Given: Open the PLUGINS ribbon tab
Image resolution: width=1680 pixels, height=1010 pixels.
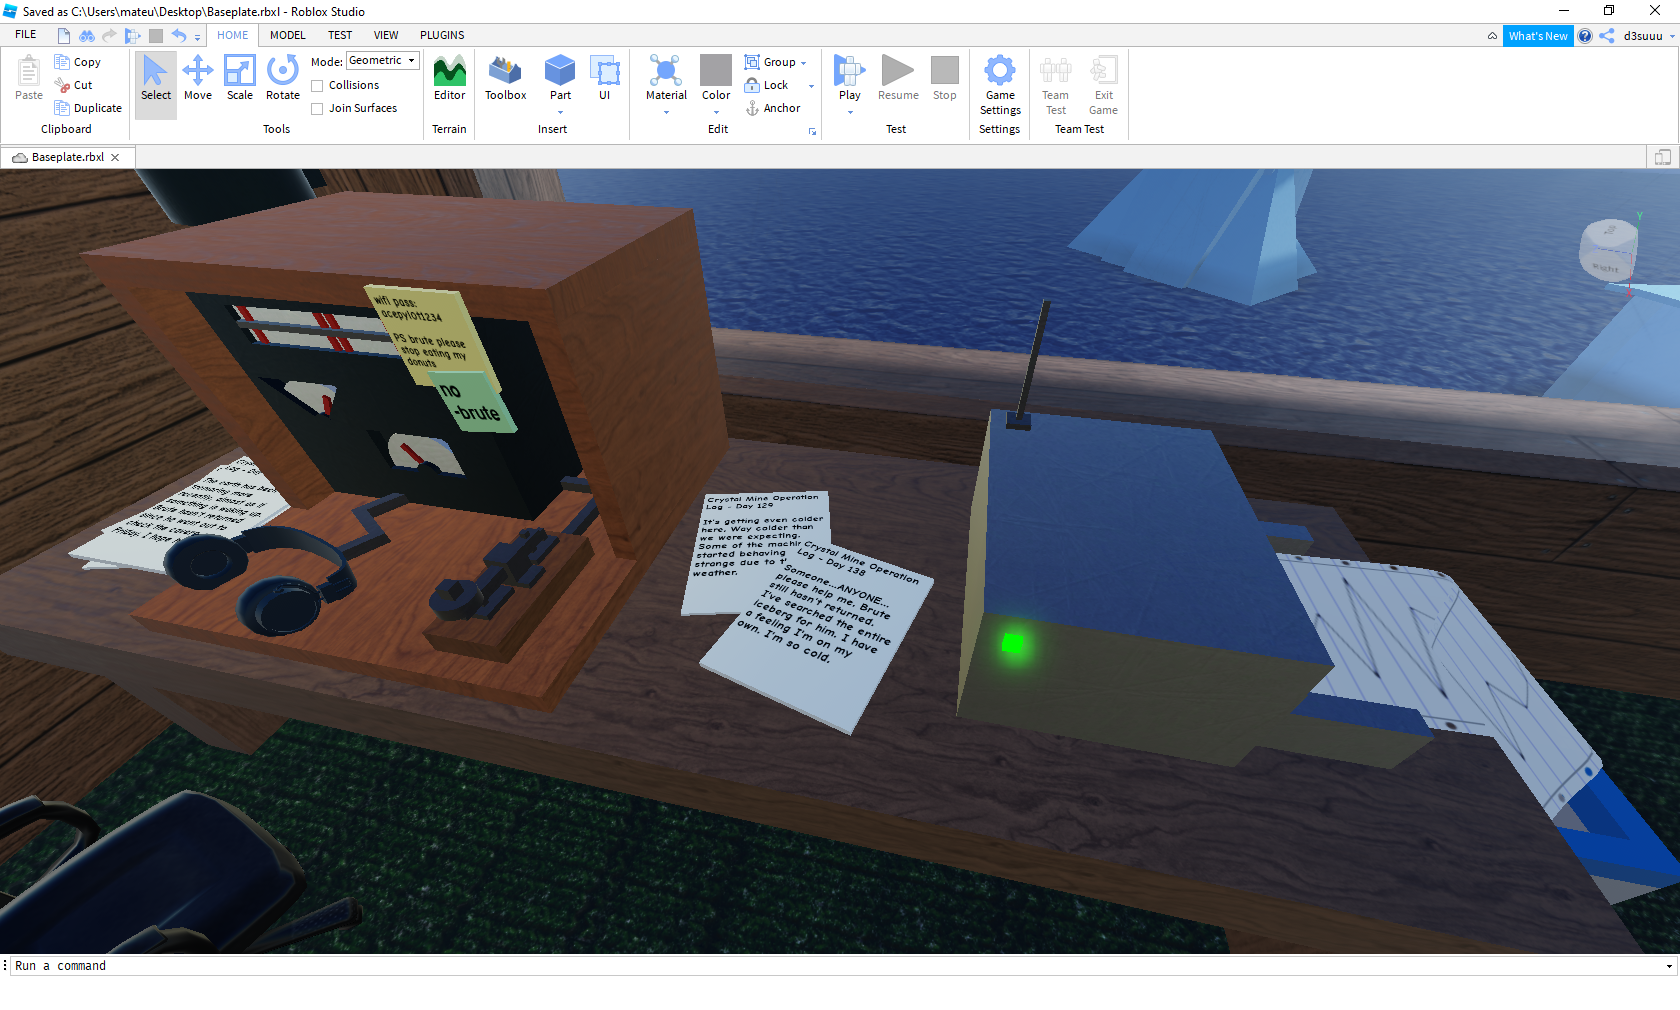Looking at the screenshot, I should (442, 35).
